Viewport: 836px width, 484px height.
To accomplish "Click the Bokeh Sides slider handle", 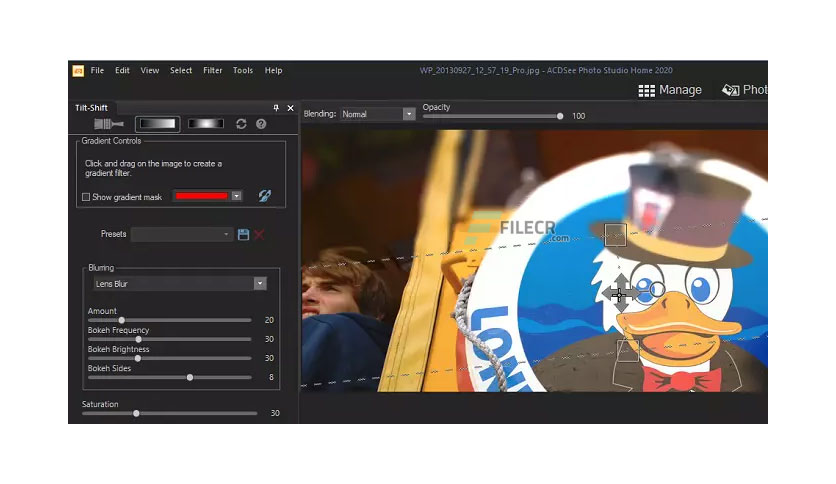I will tap(190, 377).
